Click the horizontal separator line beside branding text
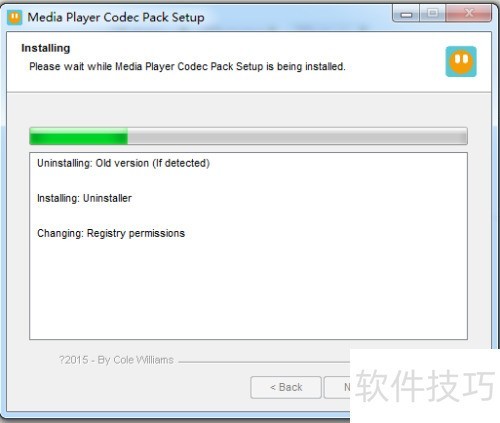 point(264,361)
